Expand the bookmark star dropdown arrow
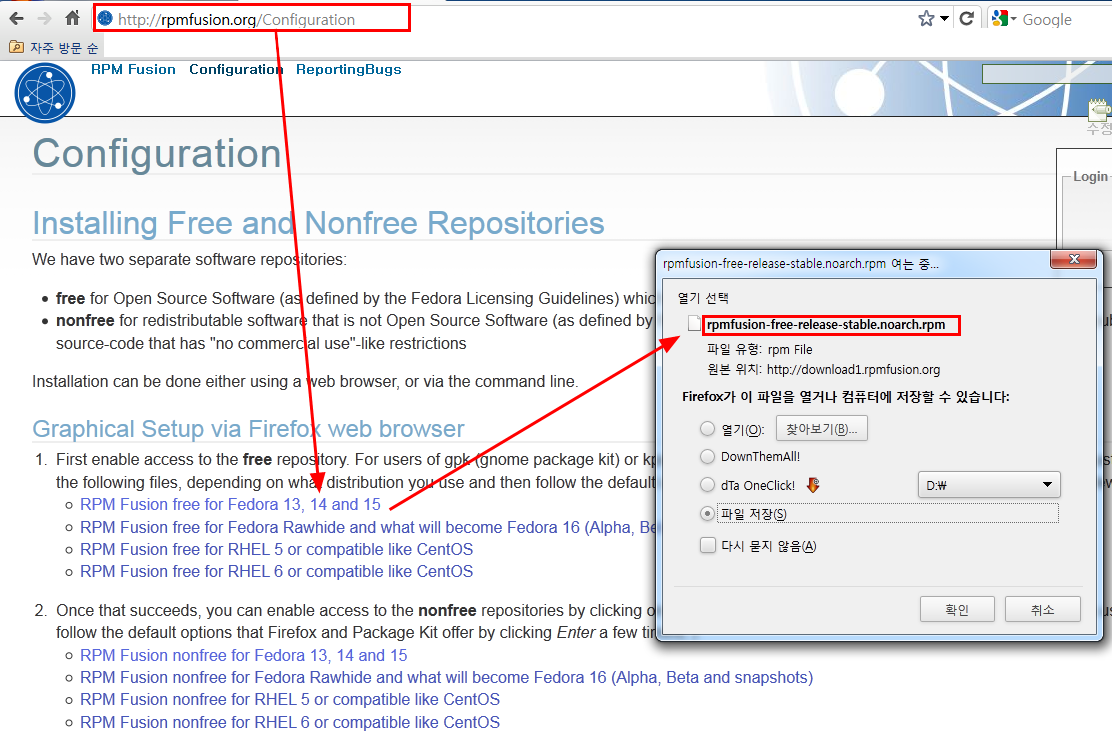Screen dimensions: 1112x738 (944, 19)
